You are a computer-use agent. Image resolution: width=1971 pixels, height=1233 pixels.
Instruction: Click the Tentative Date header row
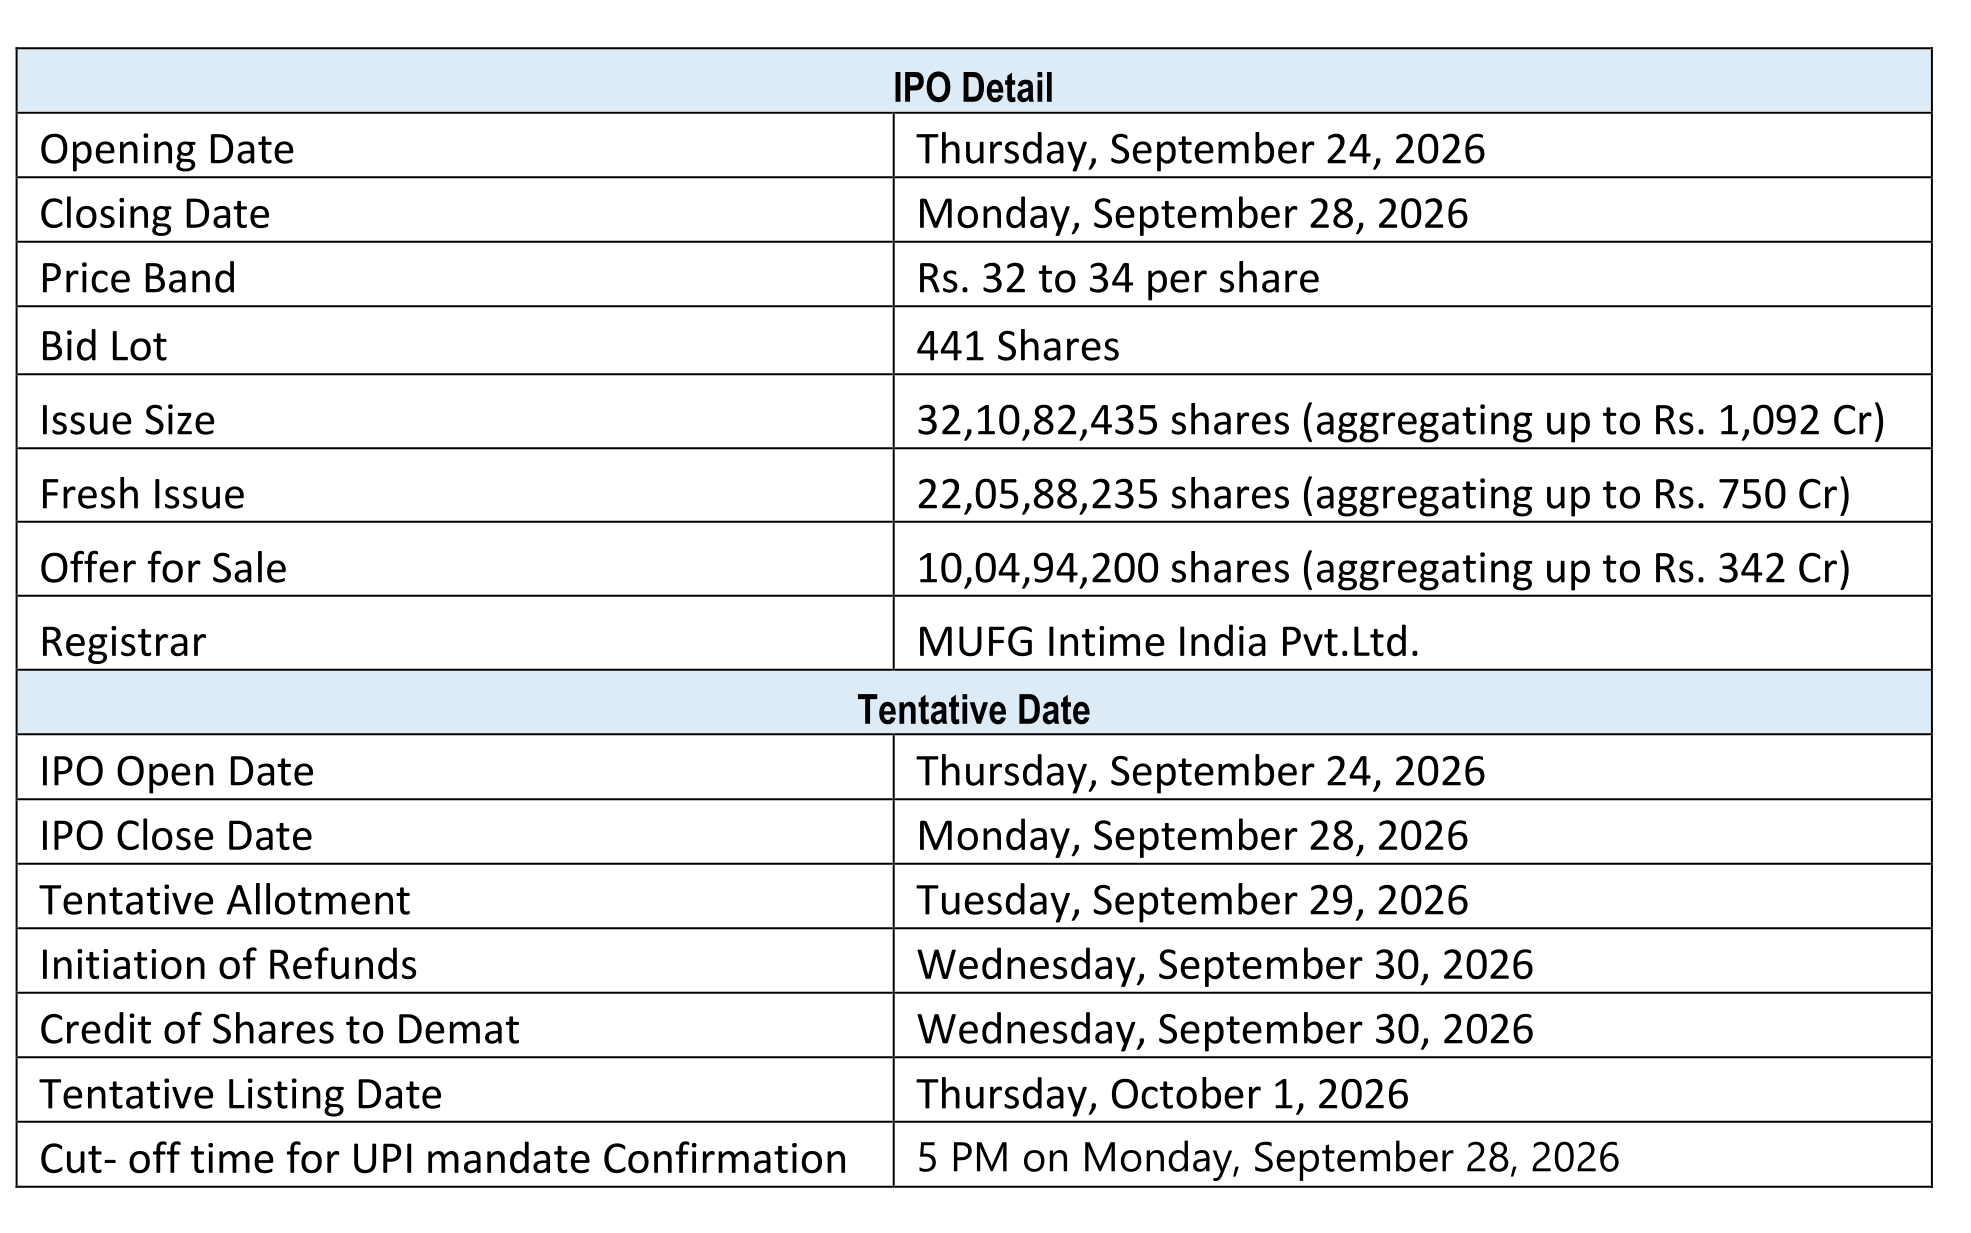pyautogui.click(x=973, y=703)
